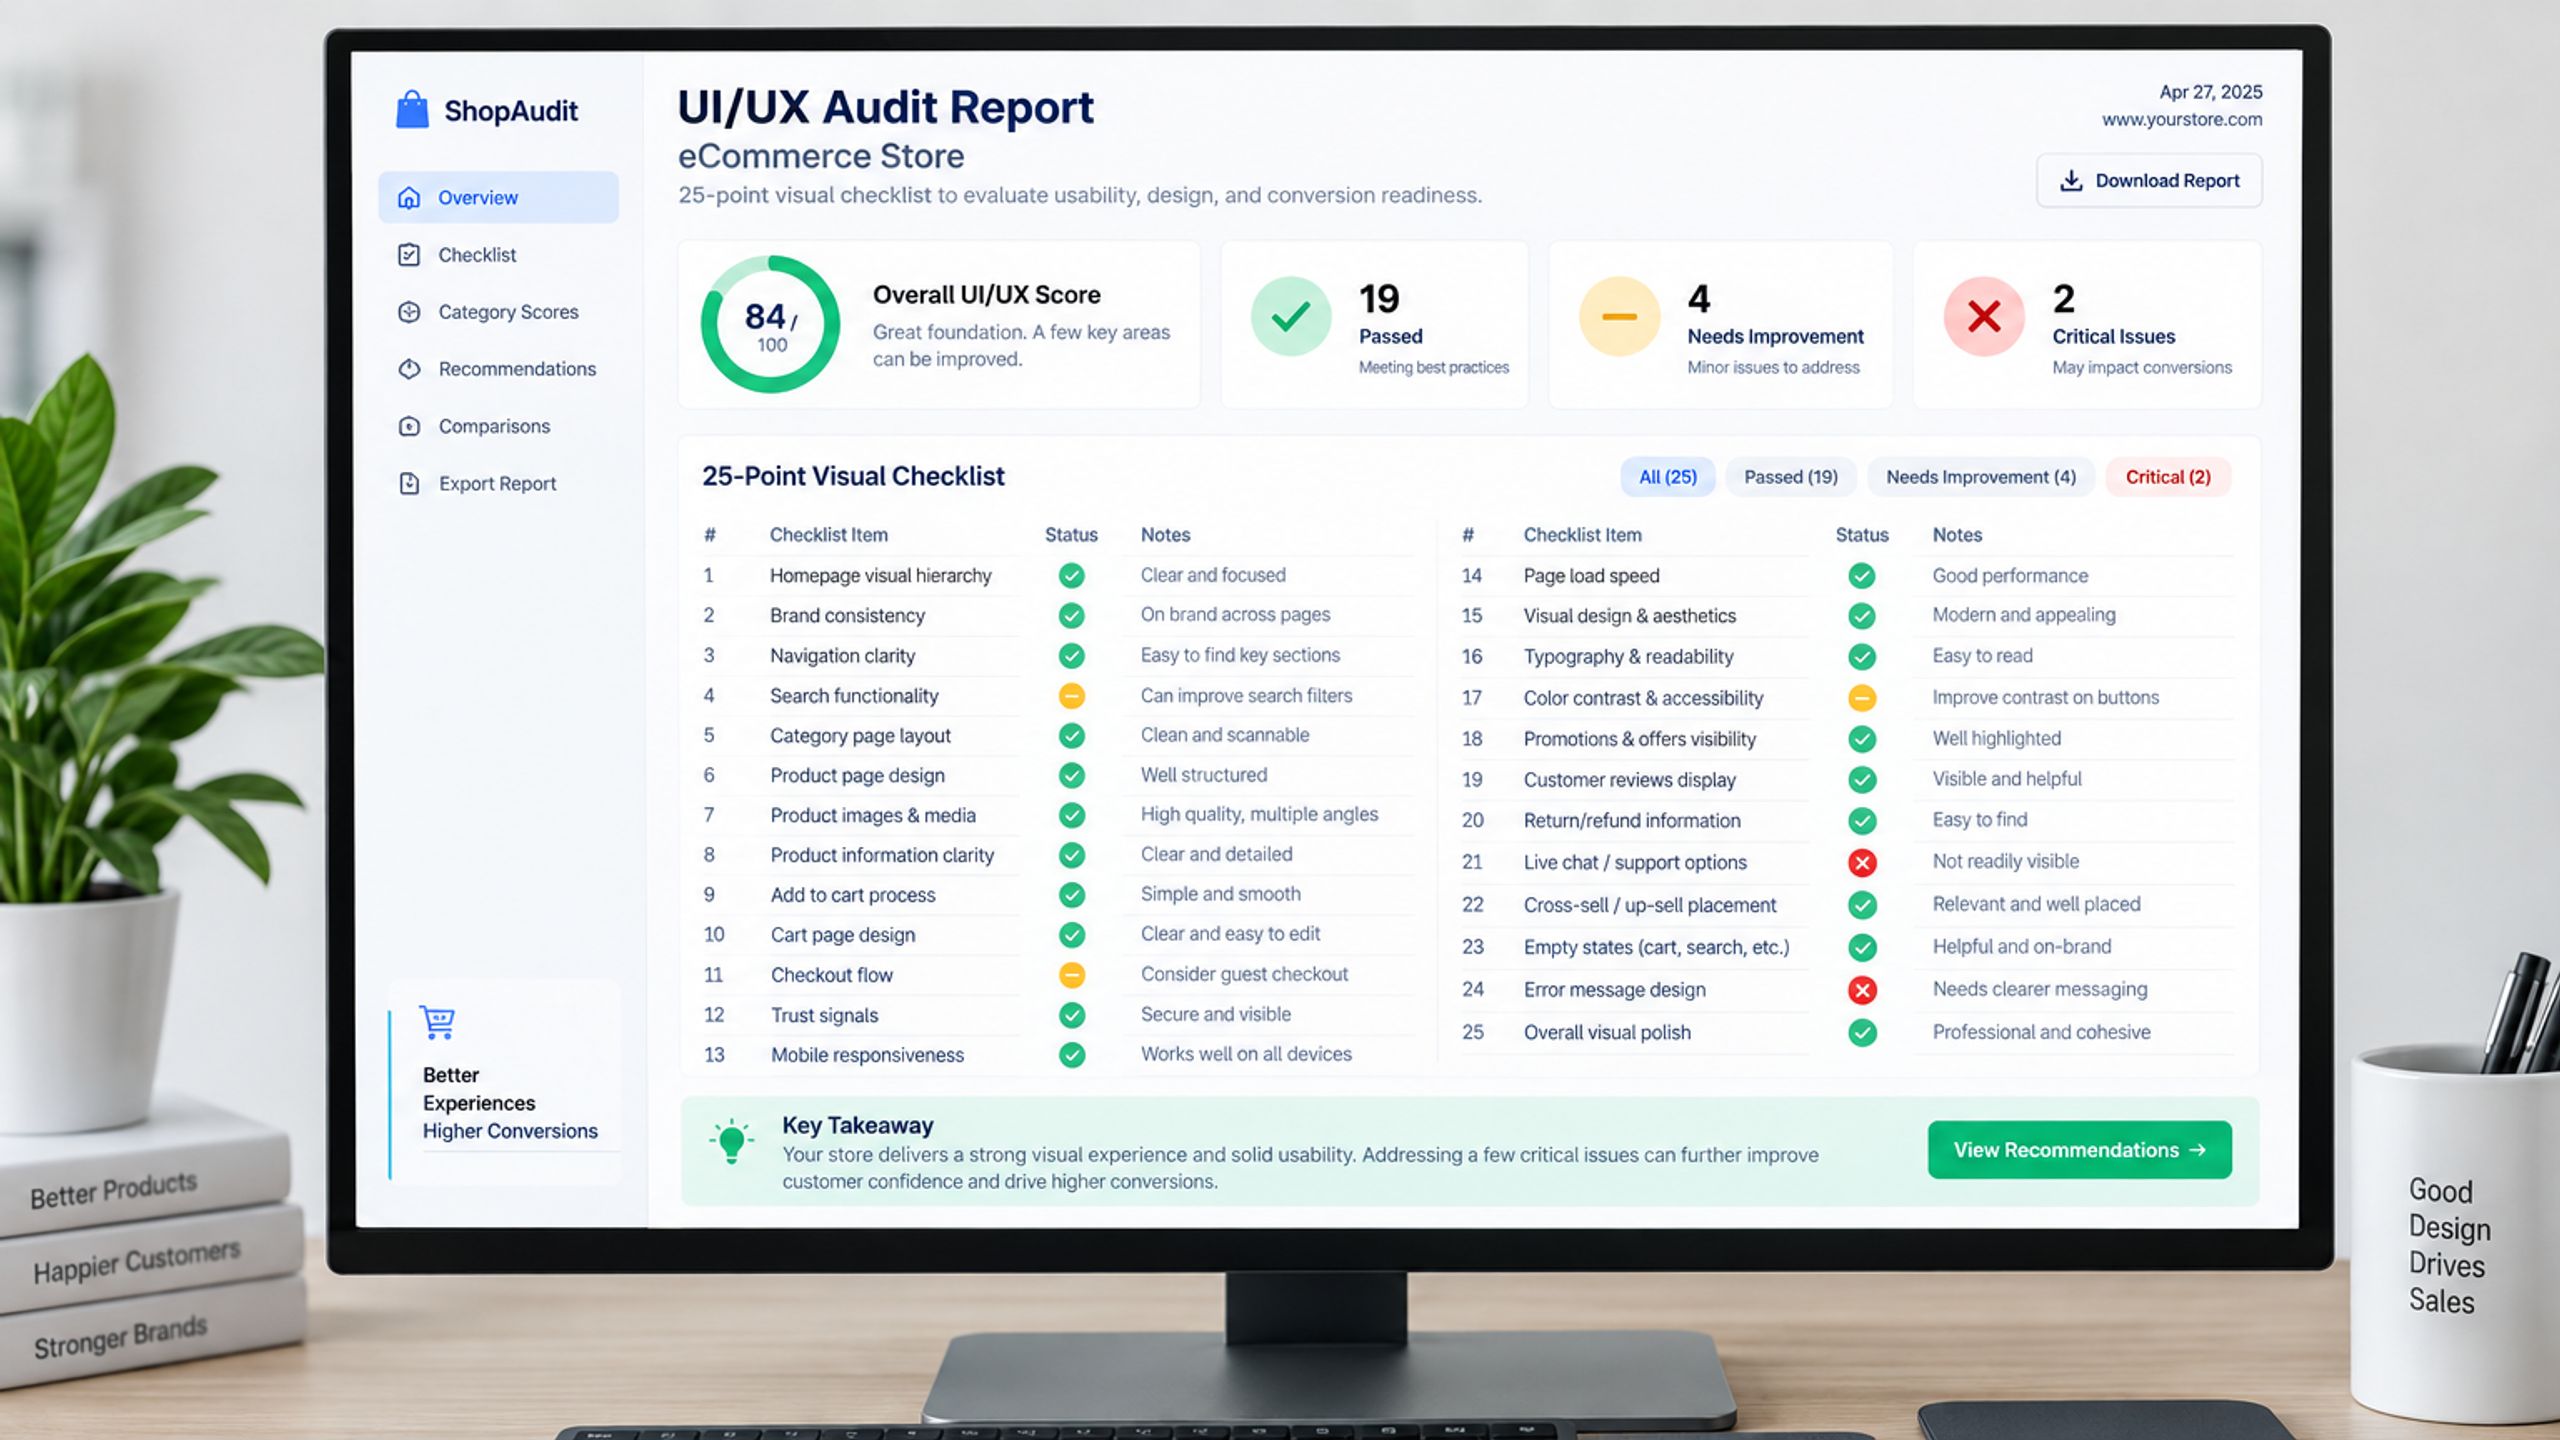Download the audit report

click(x=2149, y=181)
